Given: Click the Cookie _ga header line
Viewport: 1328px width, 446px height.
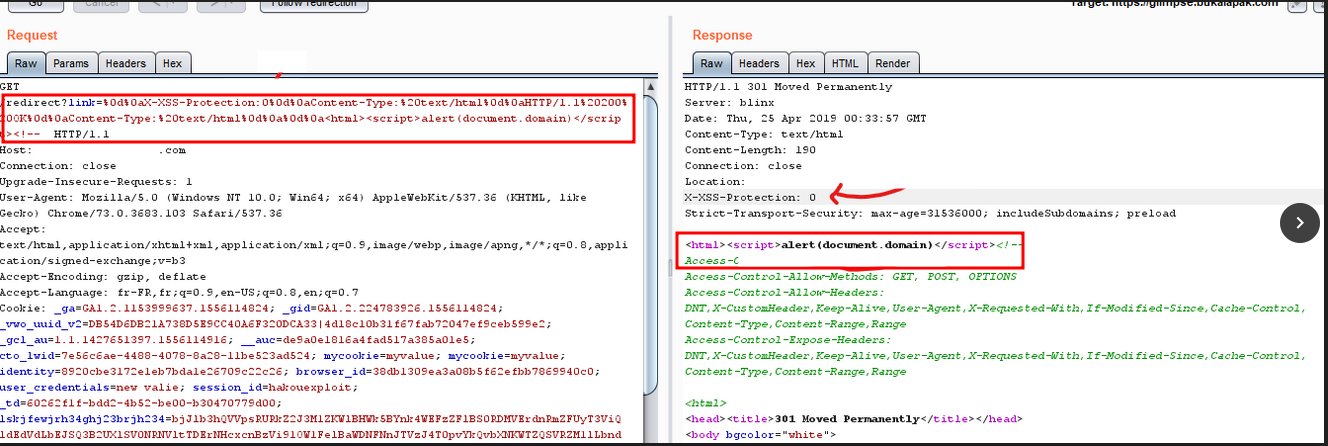Looking at the screenshot, I should click(253, 308).
